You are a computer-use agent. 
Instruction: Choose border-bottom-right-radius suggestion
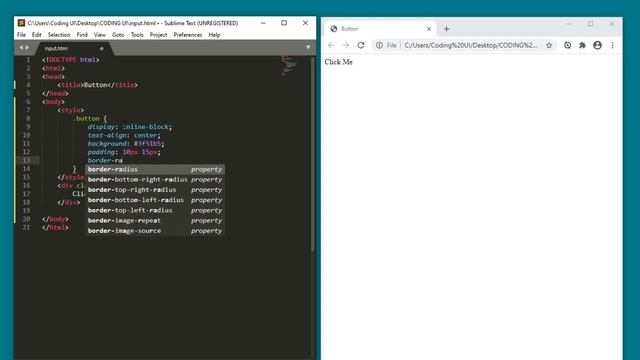click(155, 180)
